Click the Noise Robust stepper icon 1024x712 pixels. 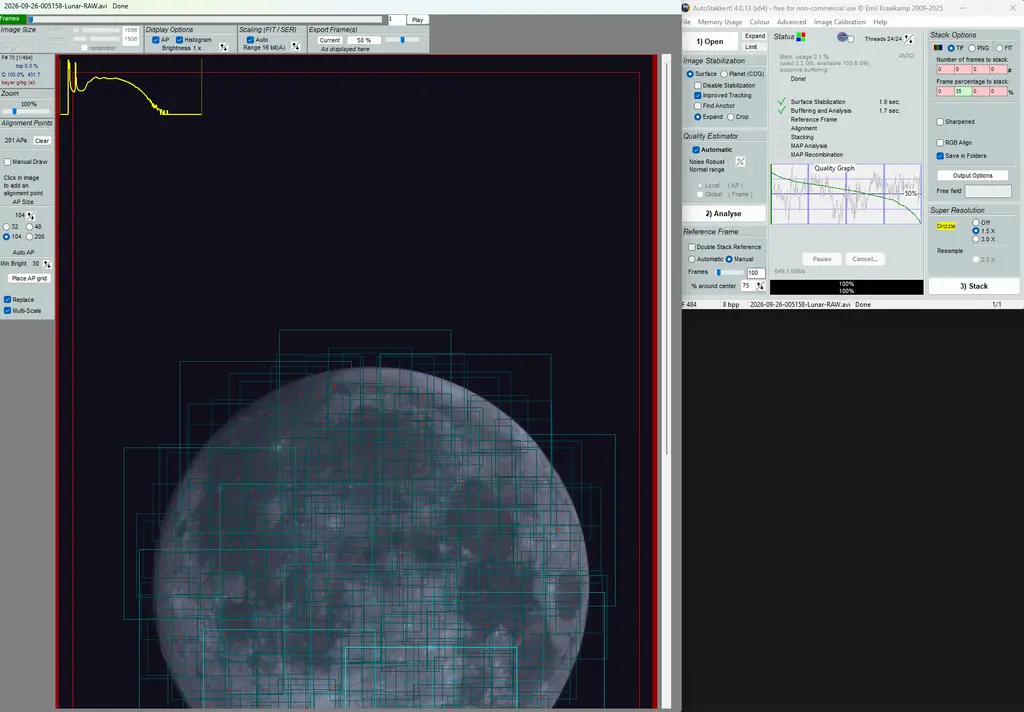740,161
